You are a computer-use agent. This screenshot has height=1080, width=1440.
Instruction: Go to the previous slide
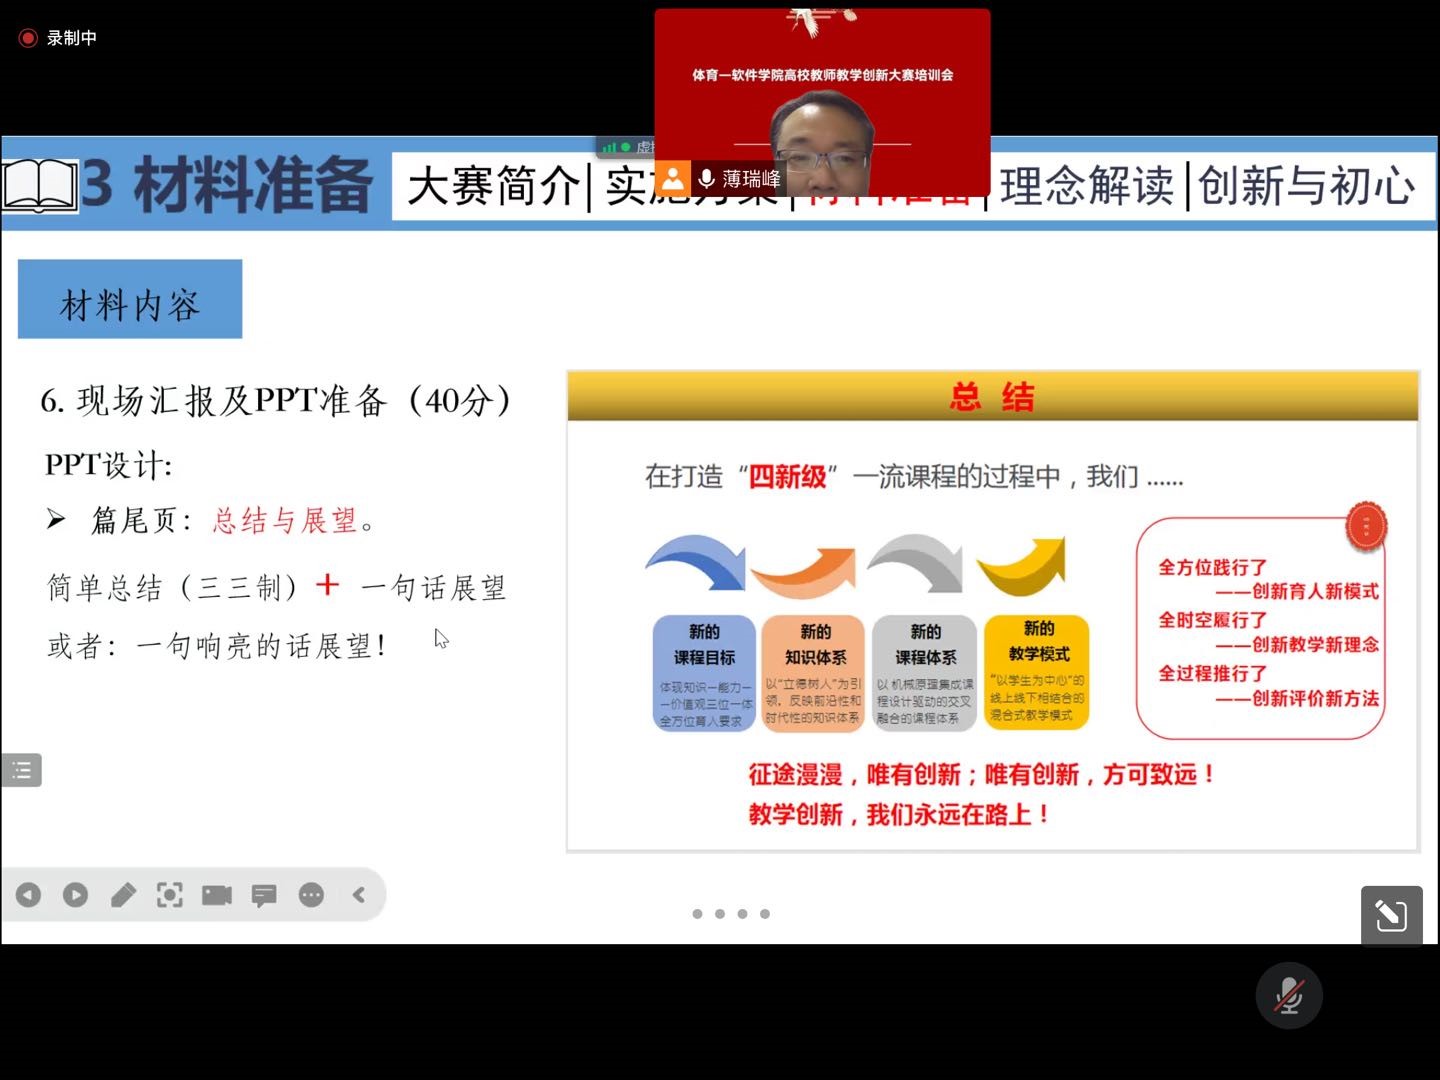(x=28, y=895)
